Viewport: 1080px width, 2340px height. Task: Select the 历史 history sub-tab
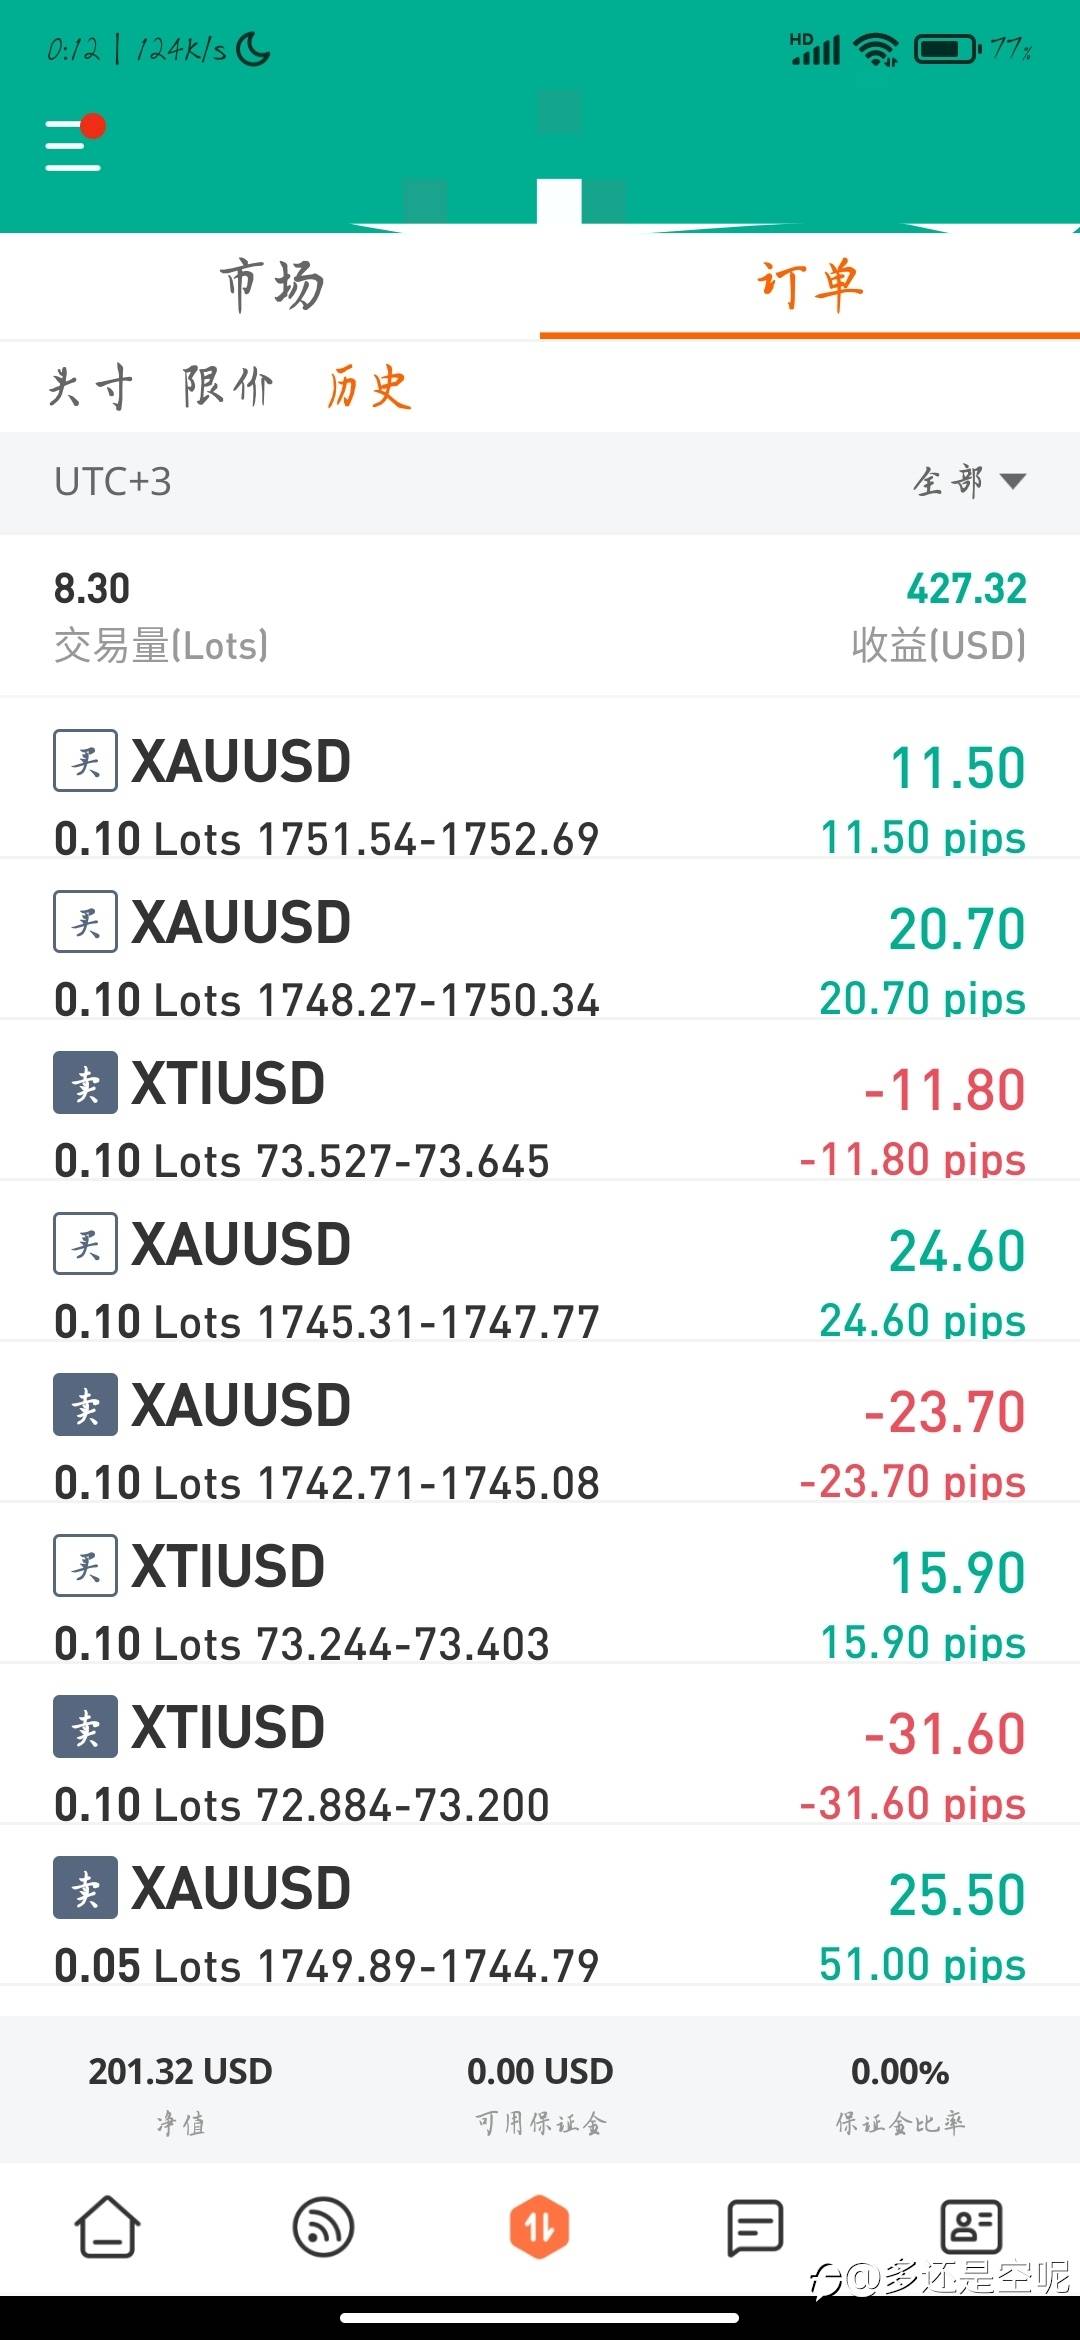click(x=368, y=387)
